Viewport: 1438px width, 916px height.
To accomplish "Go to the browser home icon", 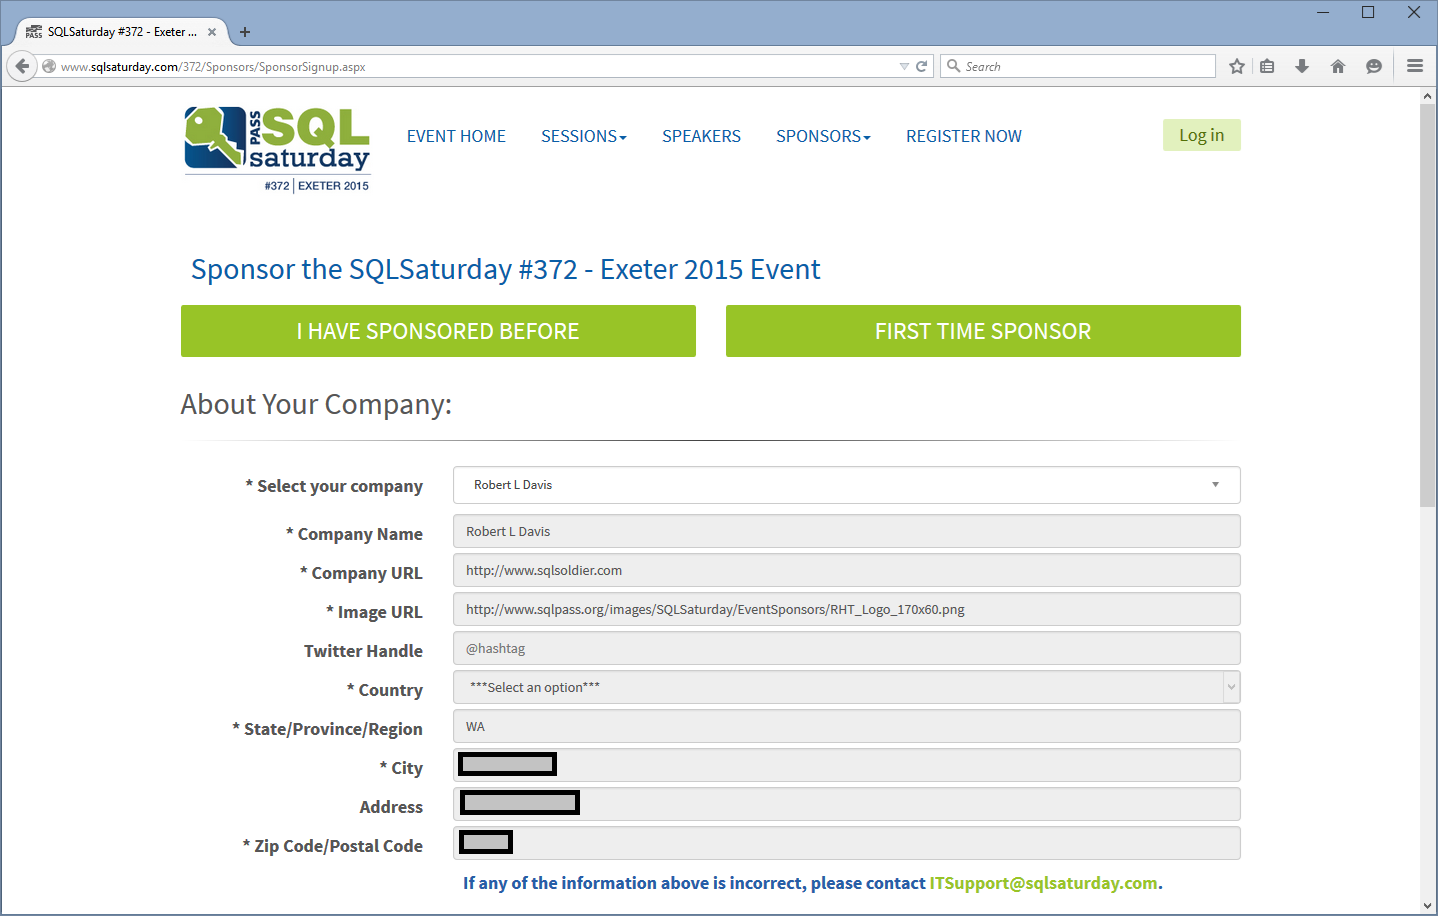I will (x=1338, y=66).
